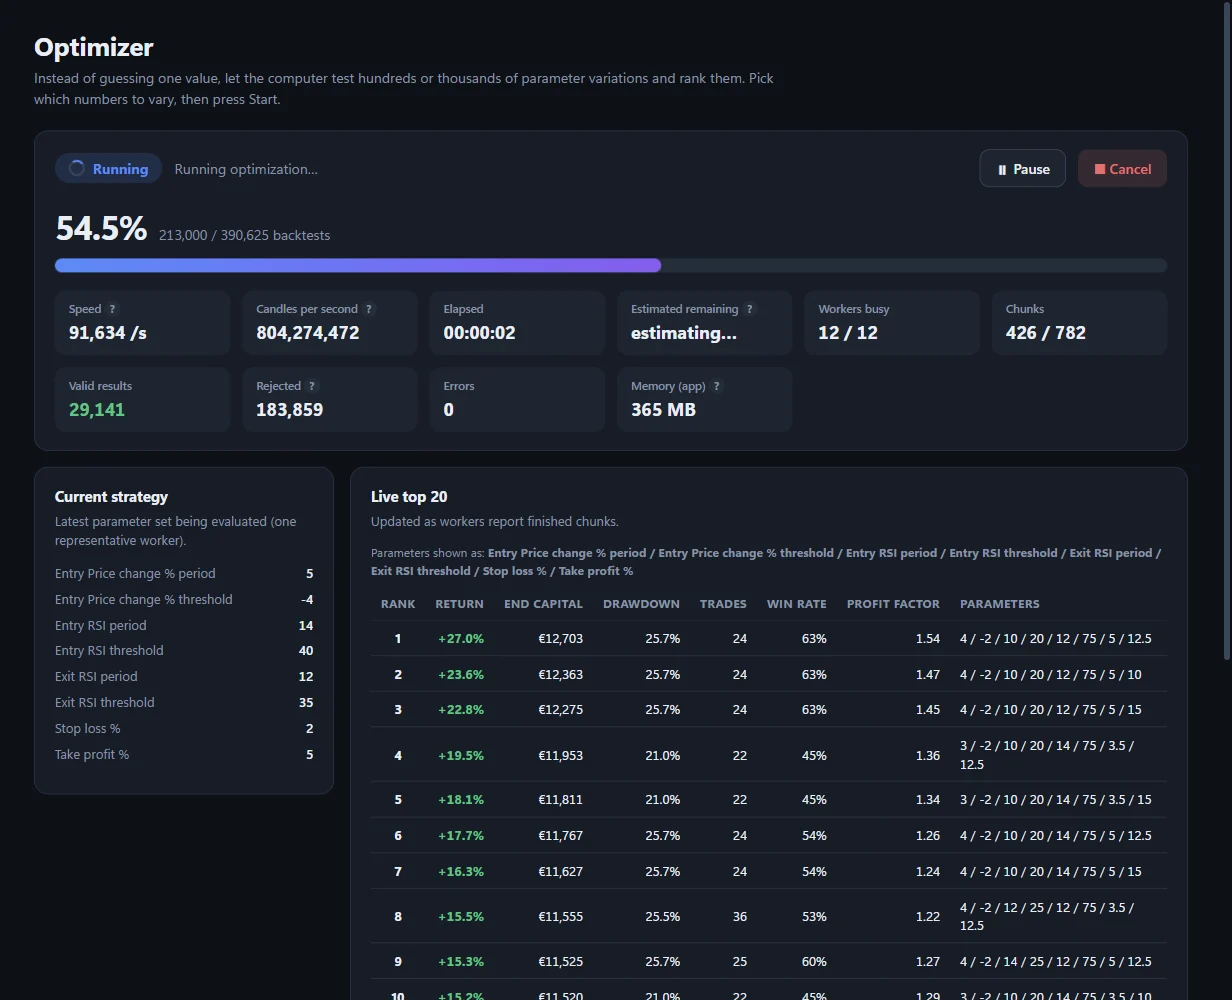Click the Stop loss % row
This screenshot has height=1000, width=1232.
184,728
